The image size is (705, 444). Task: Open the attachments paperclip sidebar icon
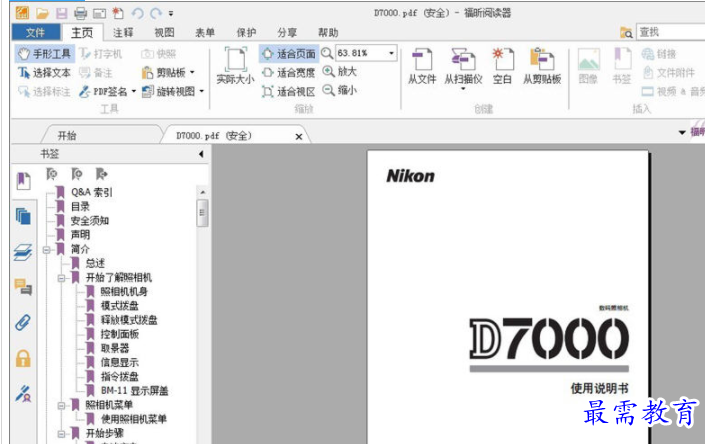(23, 322)
